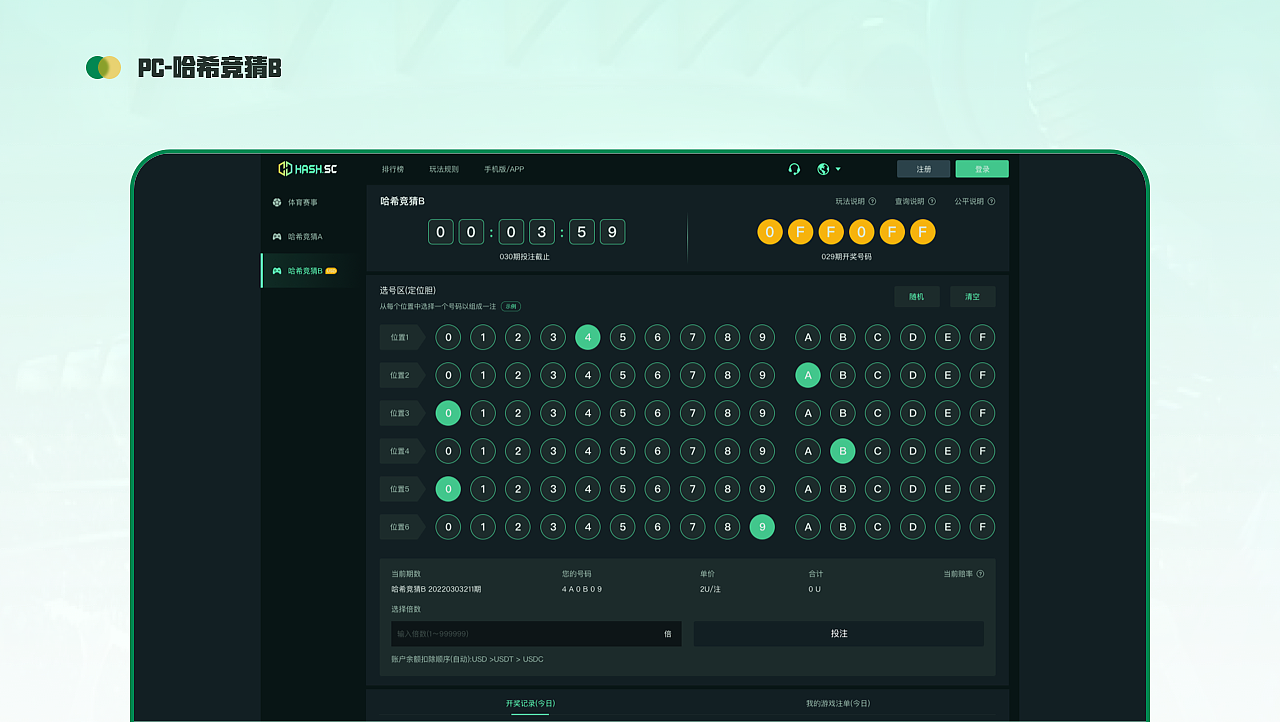Open the 玩法规则 rules menu
Viewport: 1280px width, 722px height.
444,169
